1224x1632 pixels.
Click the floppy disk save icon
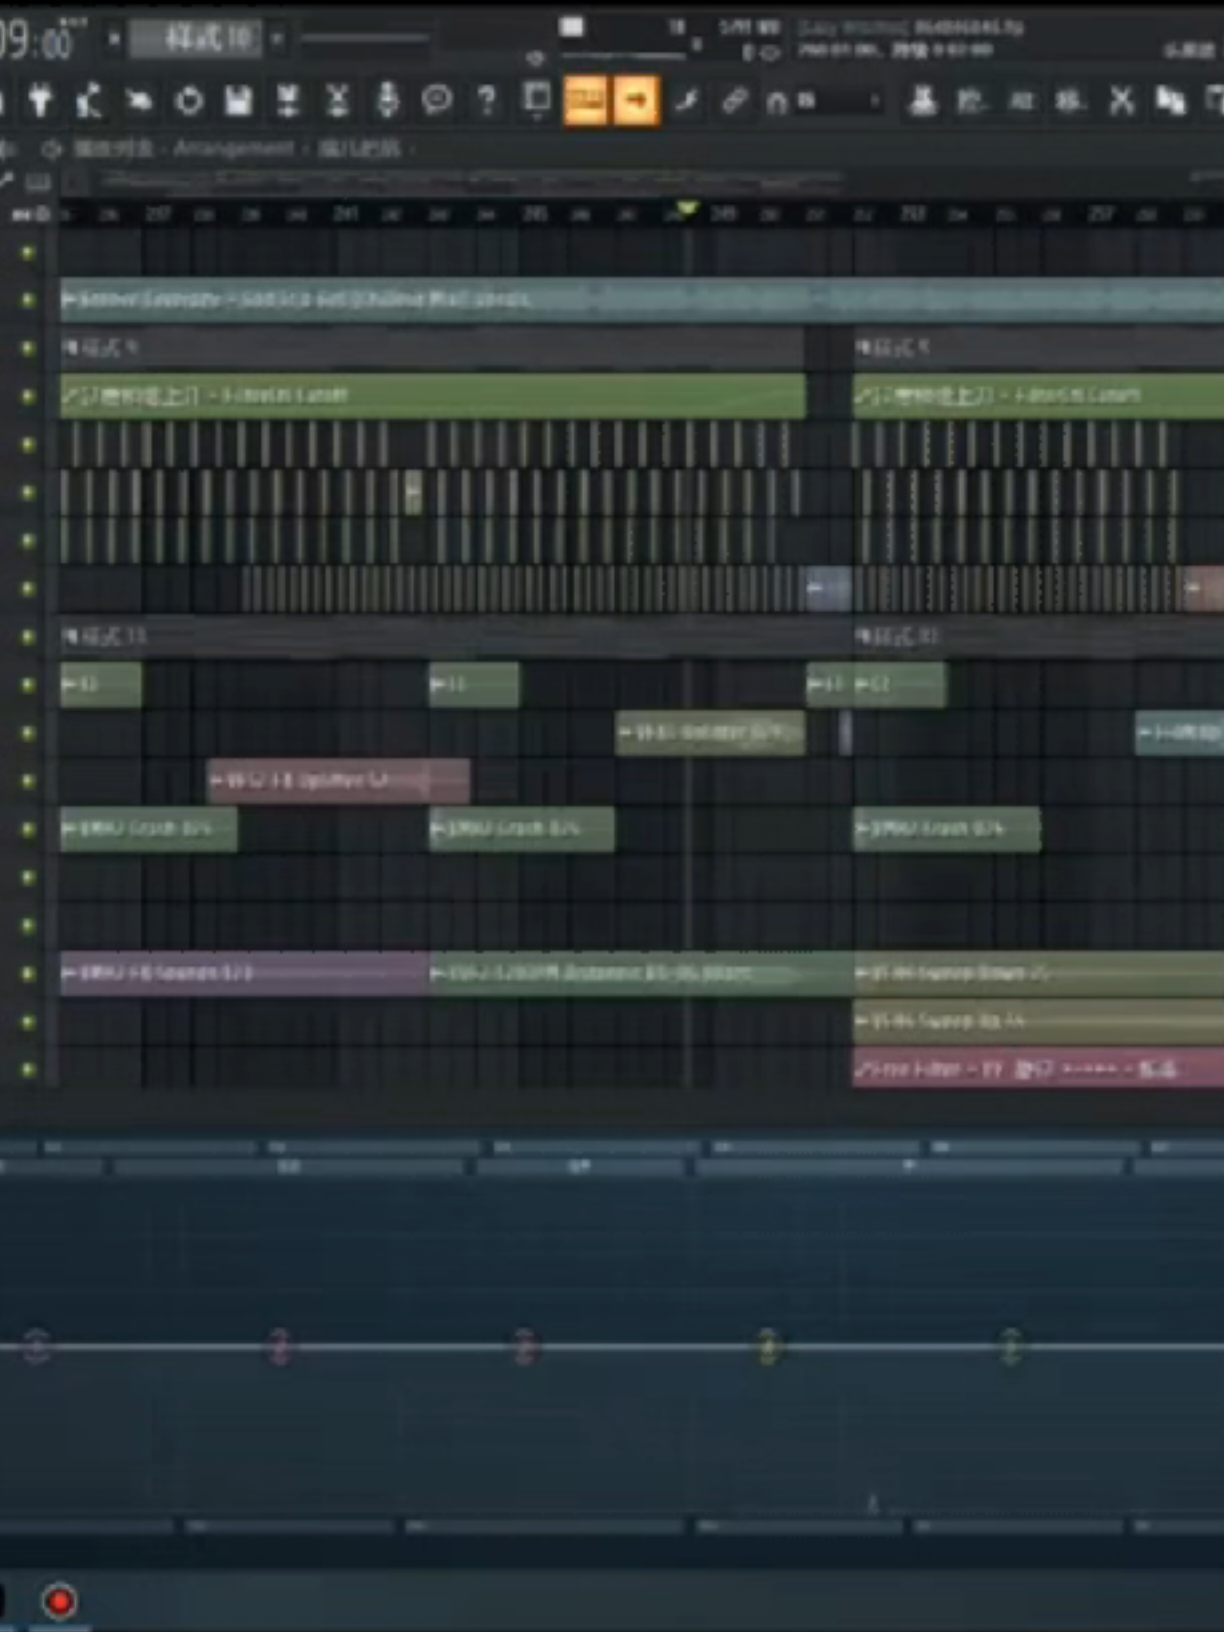(238, 100)
